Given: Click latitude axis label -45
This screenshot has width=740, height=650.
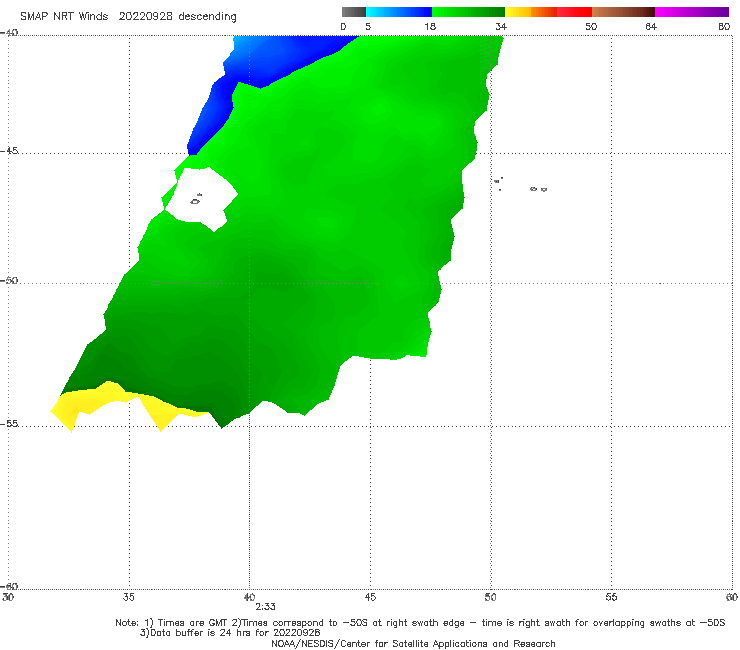Looking at the screenshot, I should click(x=9, y=151).
